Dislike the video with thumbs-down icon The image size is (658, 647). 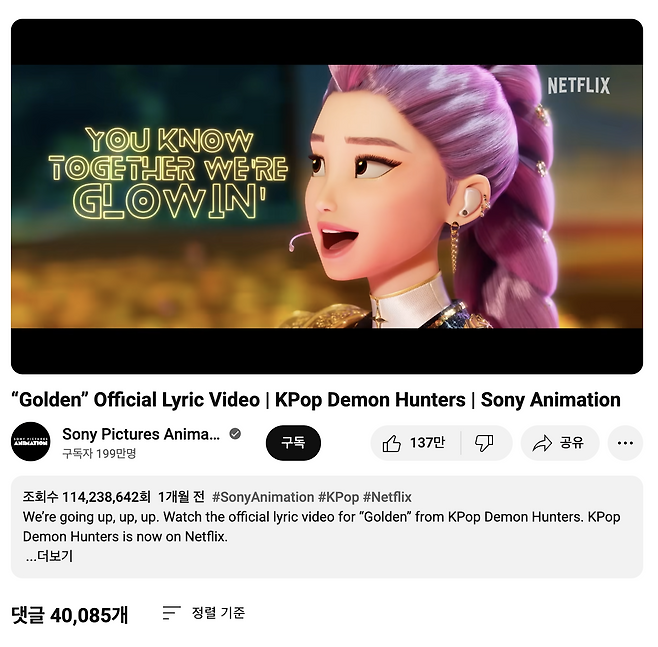pyautogui.click(x=483, y=443)
